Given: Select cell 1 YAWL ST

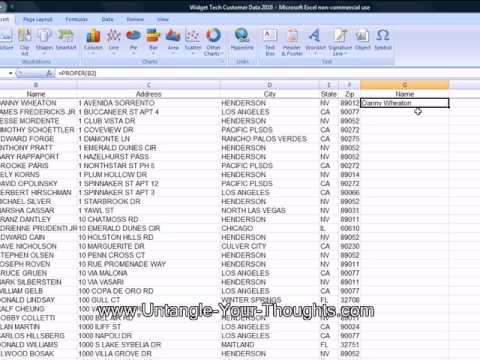Looking at the screenshot, I should point(148,210).
